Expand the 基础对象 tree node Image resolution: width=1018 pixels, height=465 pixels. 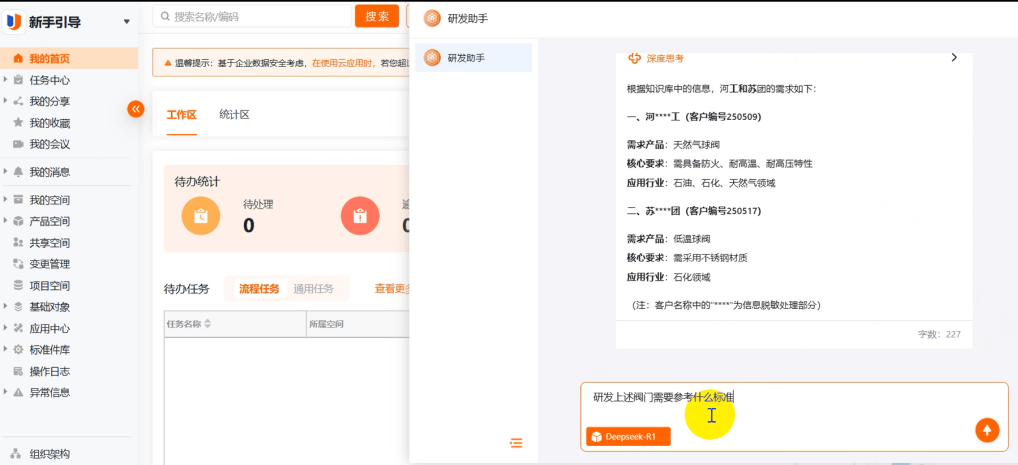coord(6,307)
